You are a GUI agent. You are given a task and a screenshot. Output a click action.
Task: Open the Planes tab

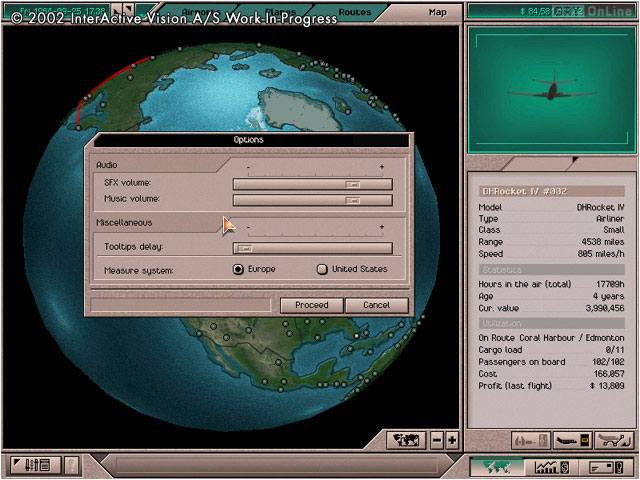[x=280, y=12]
